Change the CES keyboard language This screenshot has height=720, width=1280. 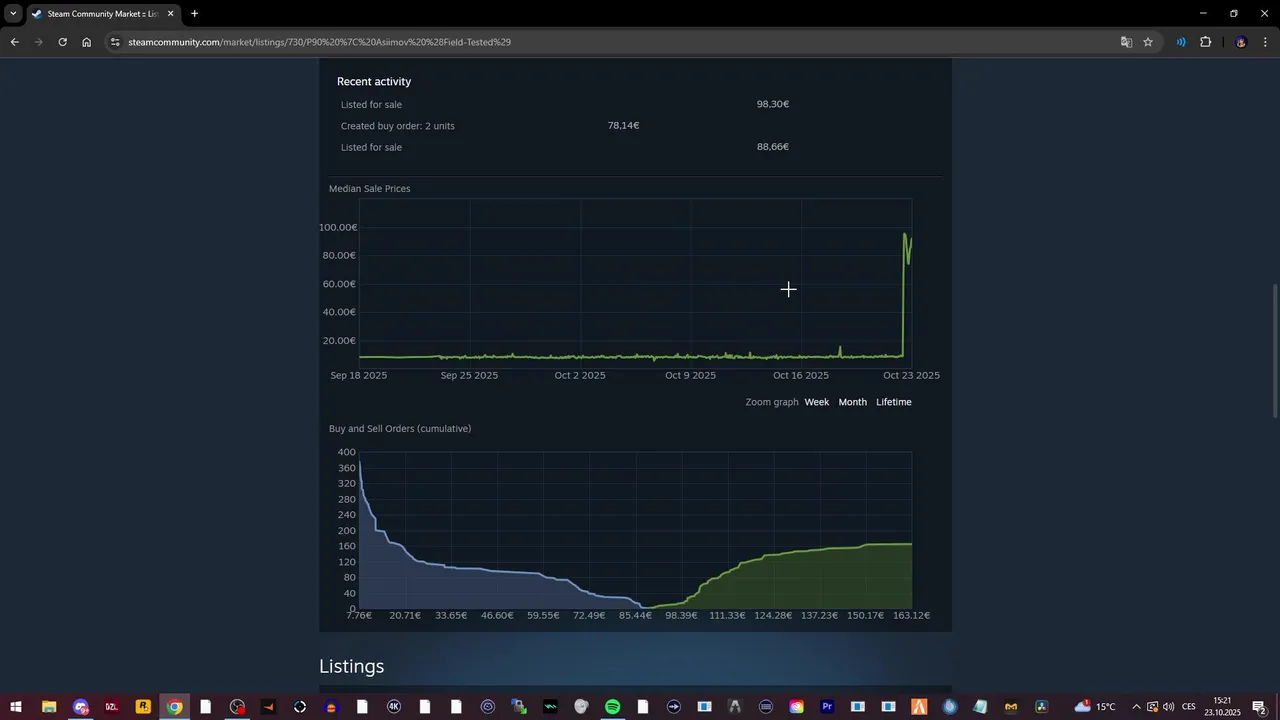[1189, 707]
